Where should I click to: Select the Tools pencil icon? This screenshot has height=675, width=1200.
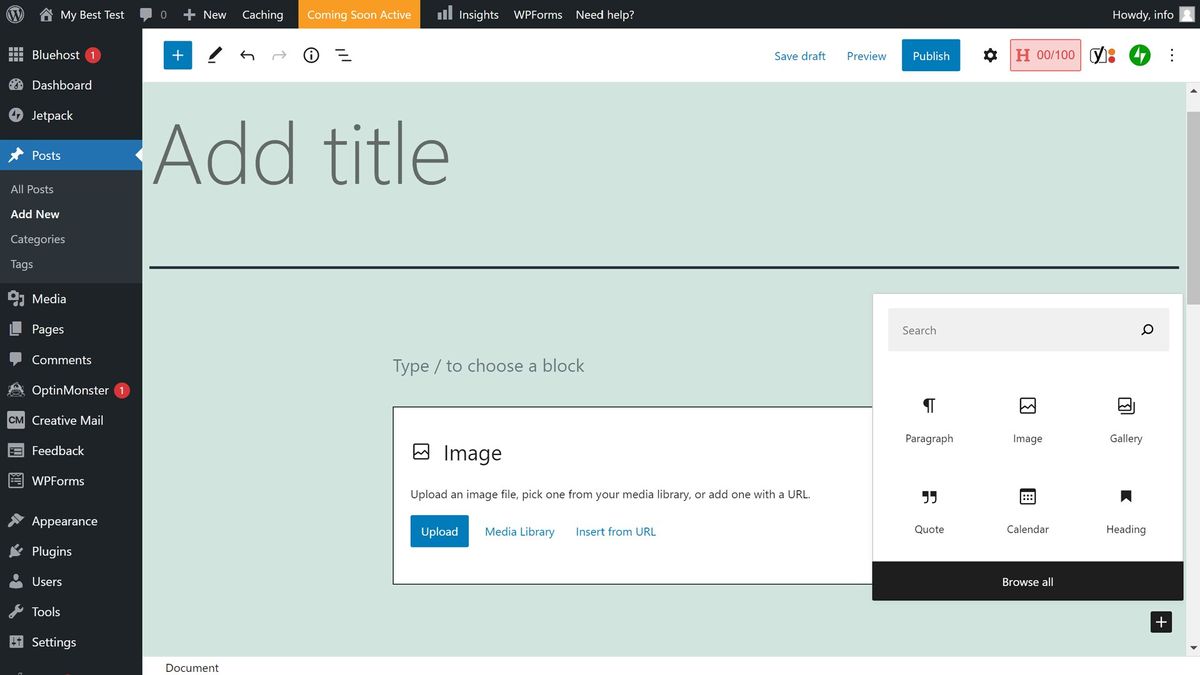(214, 55)
